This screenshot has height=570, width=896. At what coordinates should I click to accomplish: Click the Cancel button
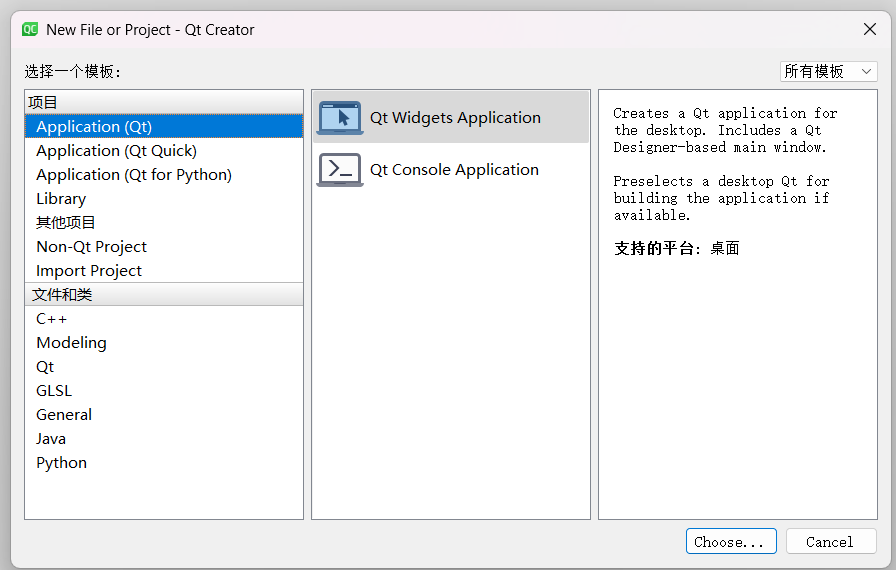831,541
